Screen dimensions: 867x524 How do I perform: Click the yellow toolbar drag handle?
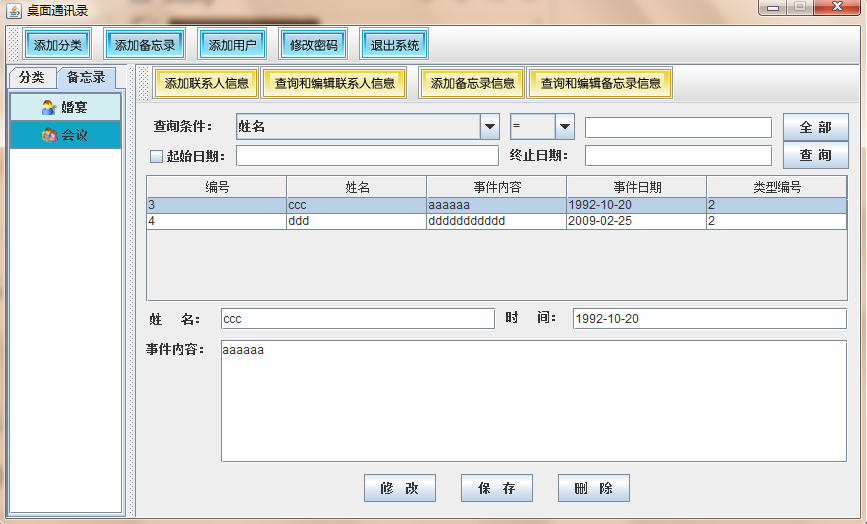143,83
